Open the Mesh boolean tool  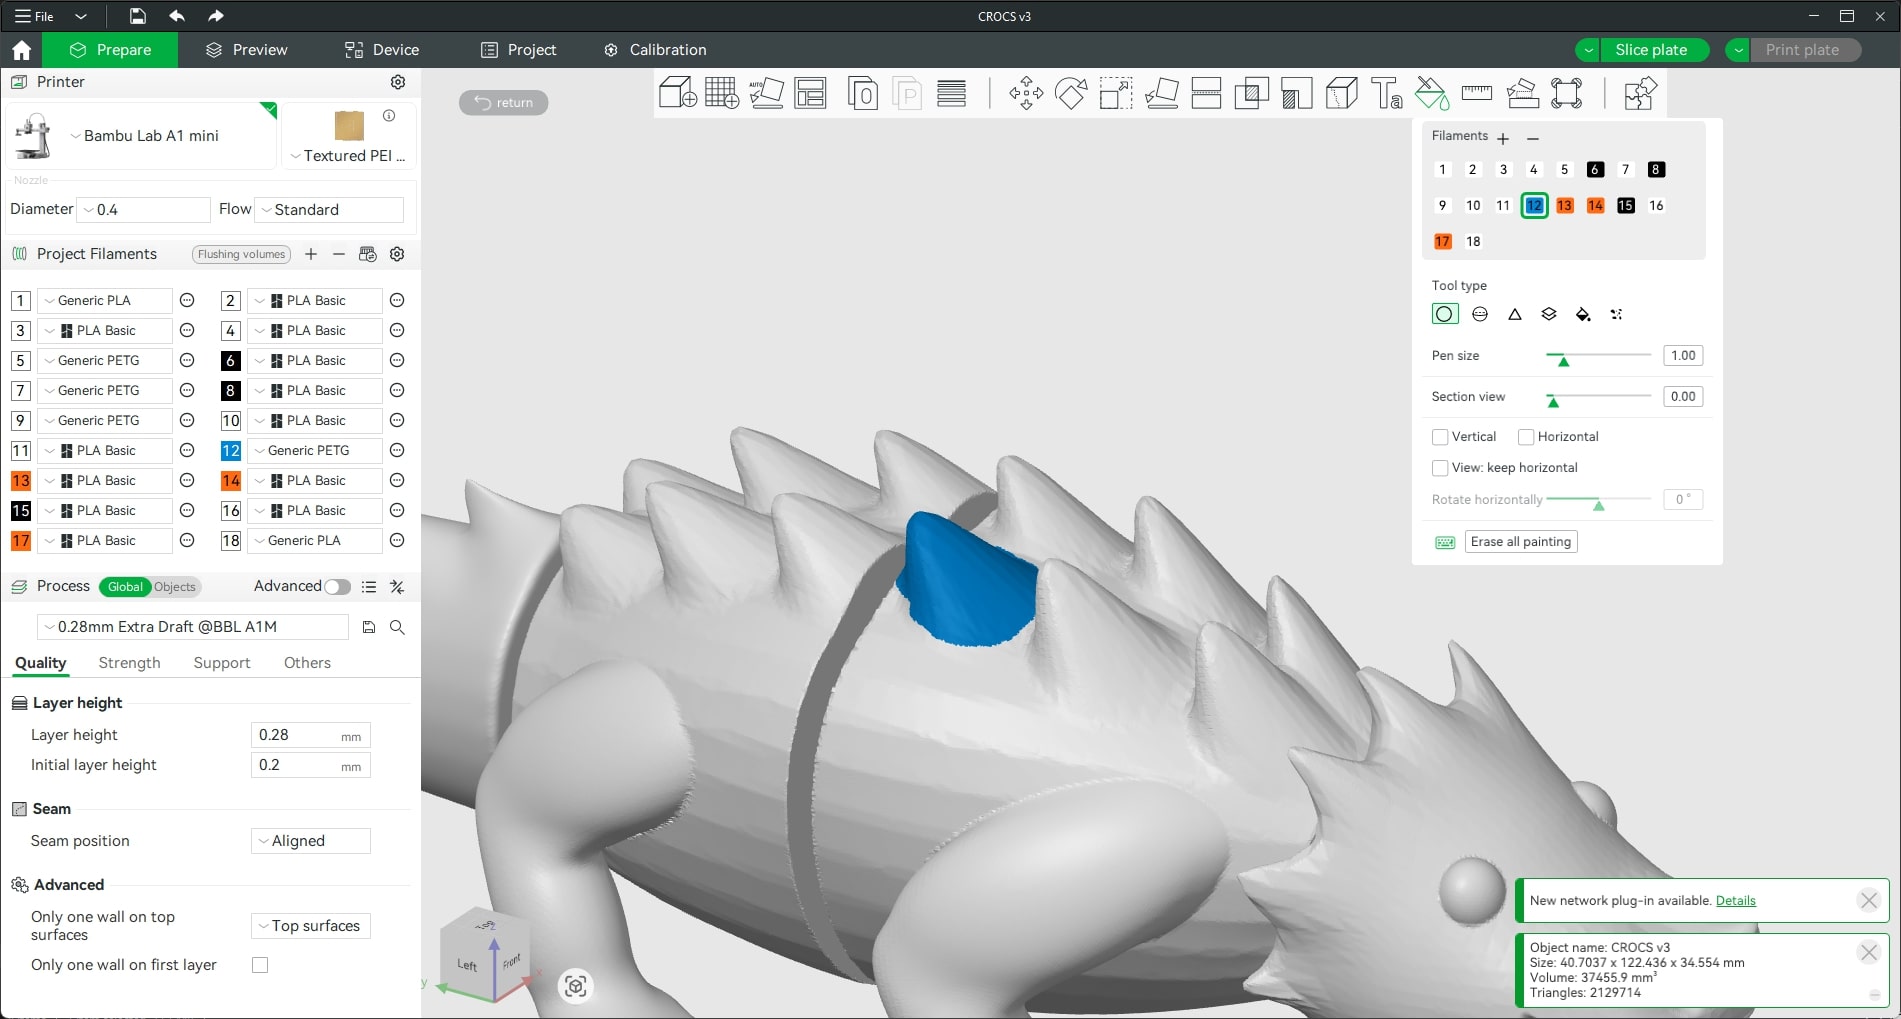point(1251,93)
